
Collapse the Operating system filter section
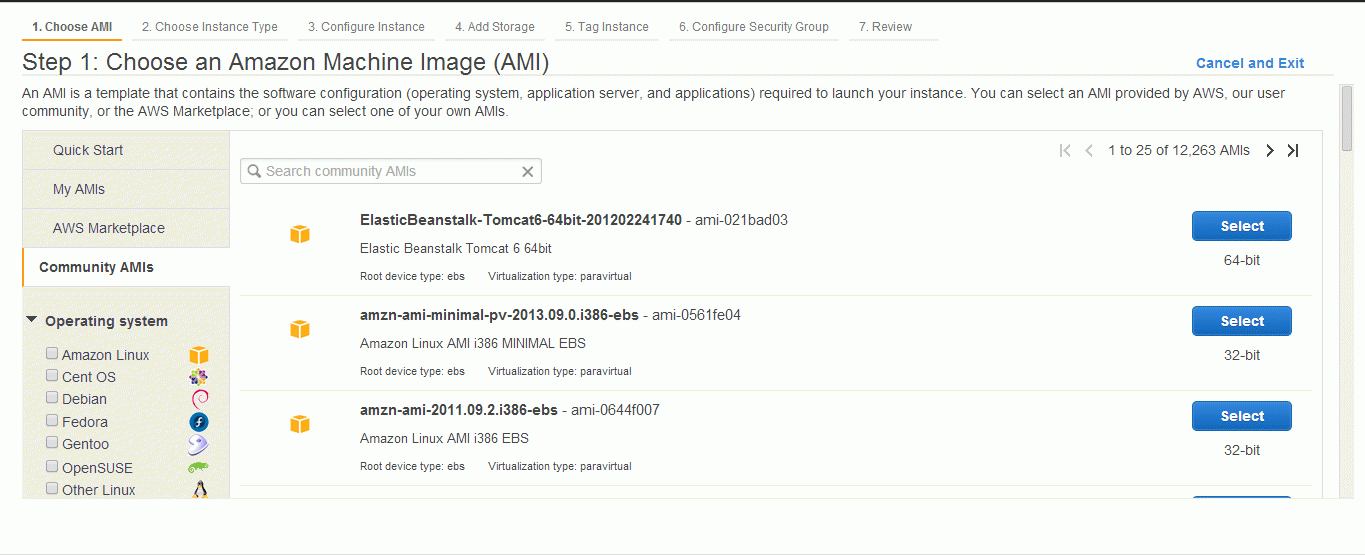pyautogui.click(x=32, y=321)
